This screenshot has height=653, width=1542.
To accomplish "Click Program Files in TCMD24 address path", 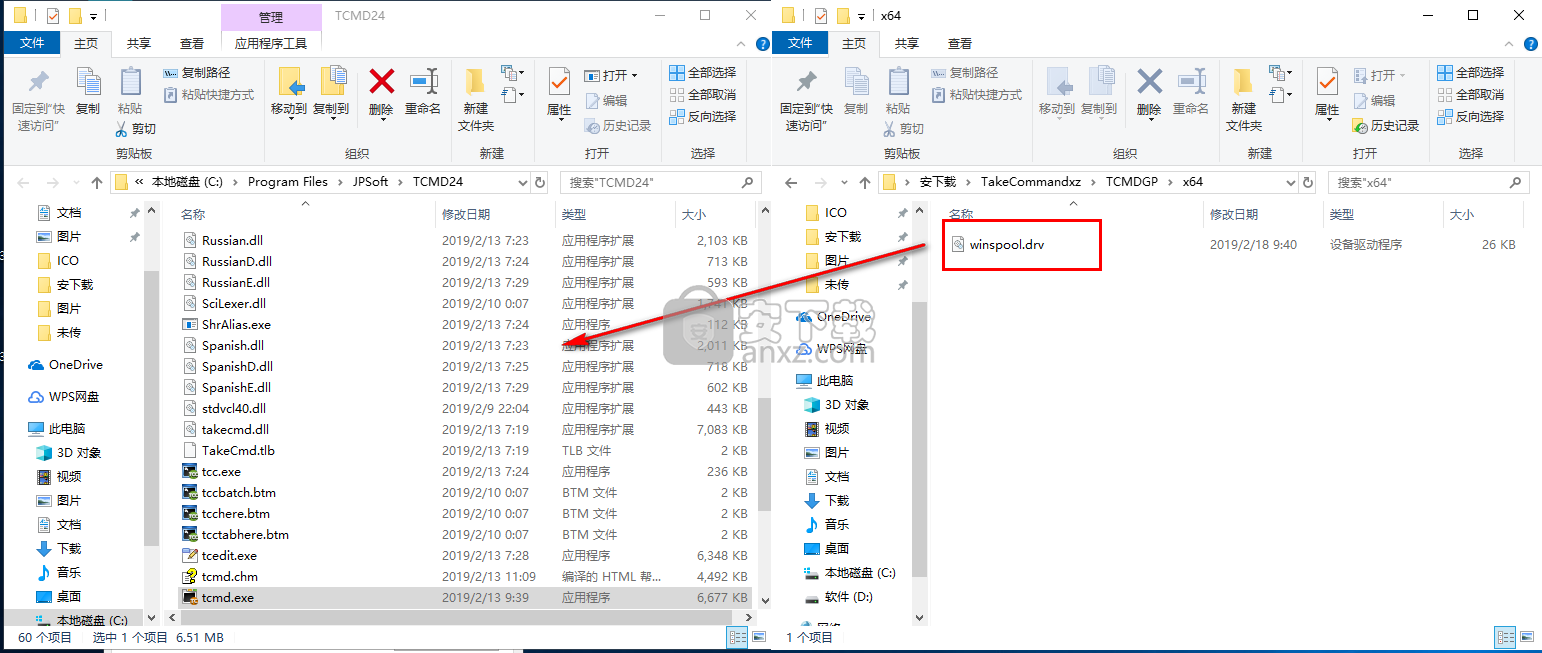I will [288, 182].
